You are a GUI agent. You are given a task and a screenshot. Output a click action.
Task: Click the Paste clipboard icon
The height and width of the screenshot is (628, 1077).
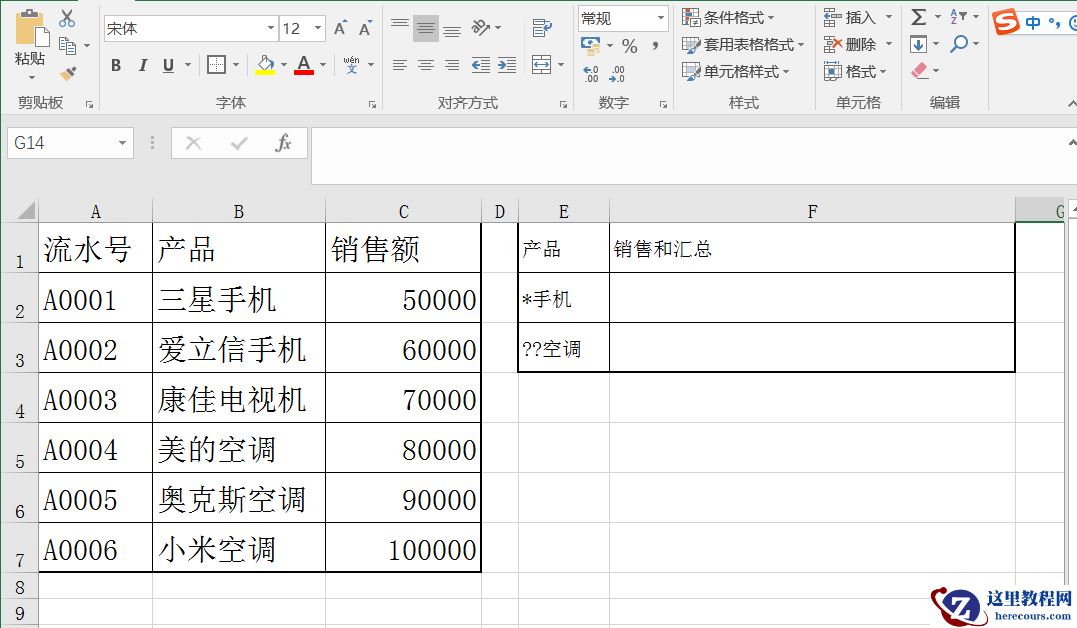coord(30,29)
